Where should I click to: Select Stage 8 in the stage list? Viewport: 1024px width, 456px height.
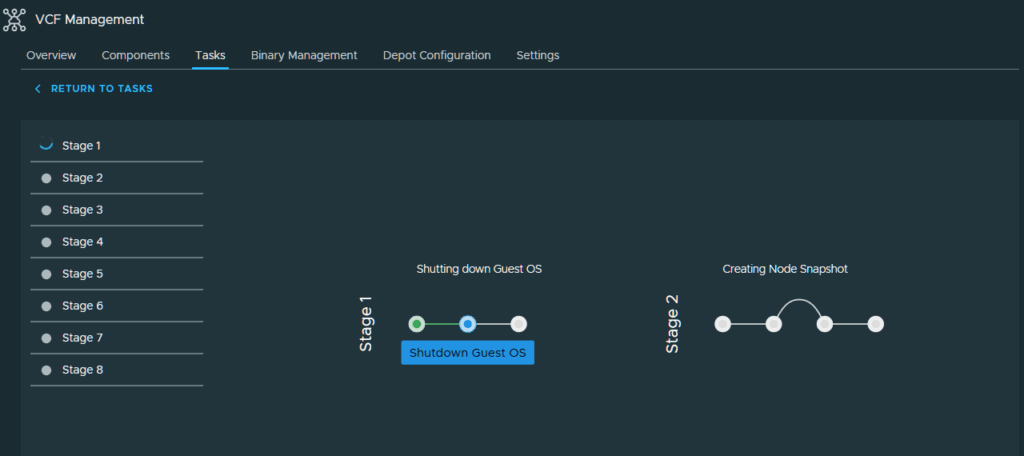pyautogui.click(x=116, y=370)
